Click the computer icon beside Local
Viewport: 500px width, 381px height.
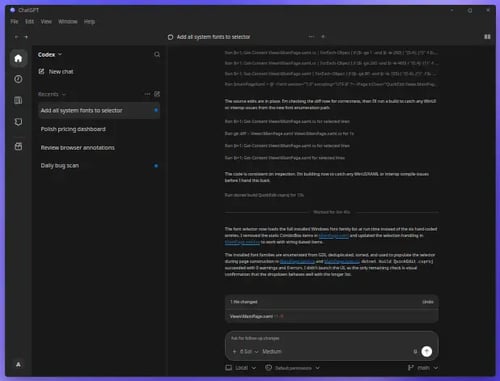click(229, 368)
